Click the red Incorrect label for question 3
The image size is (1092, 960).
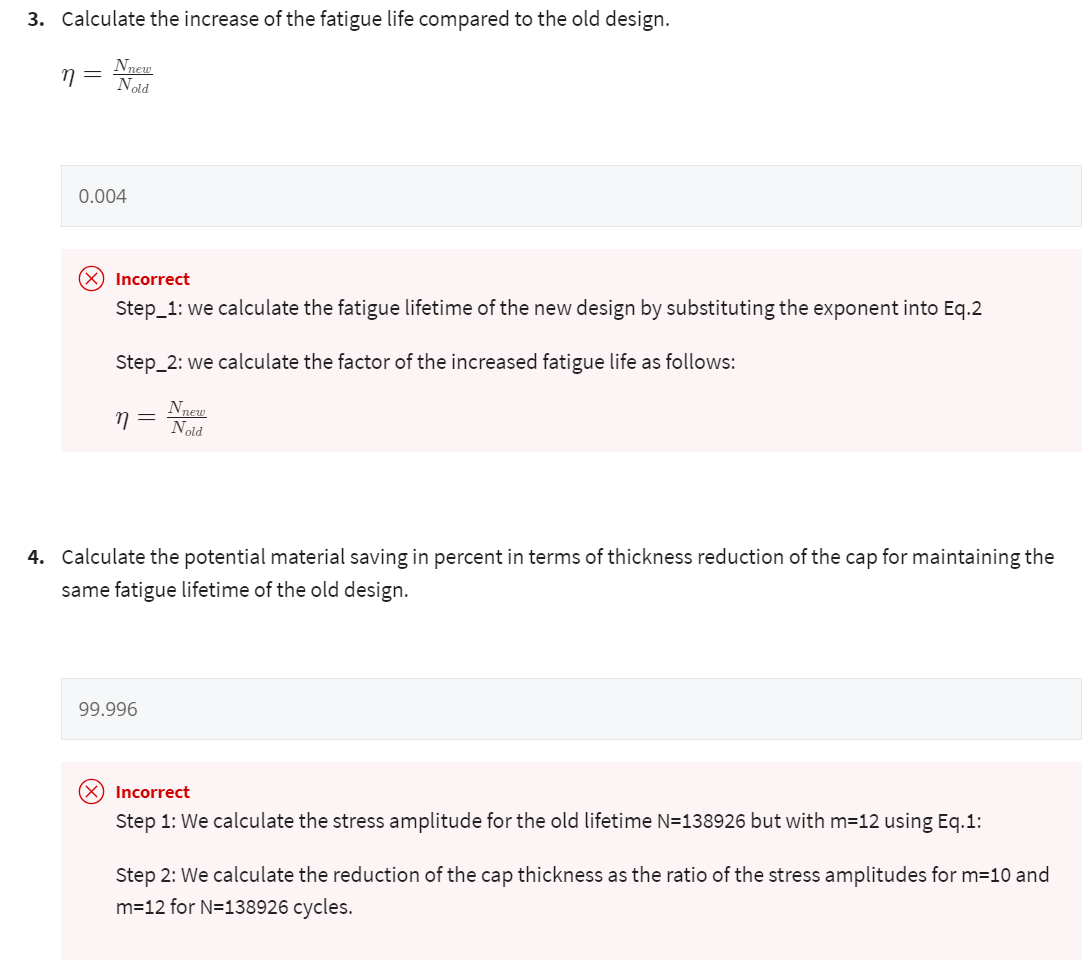152,279
